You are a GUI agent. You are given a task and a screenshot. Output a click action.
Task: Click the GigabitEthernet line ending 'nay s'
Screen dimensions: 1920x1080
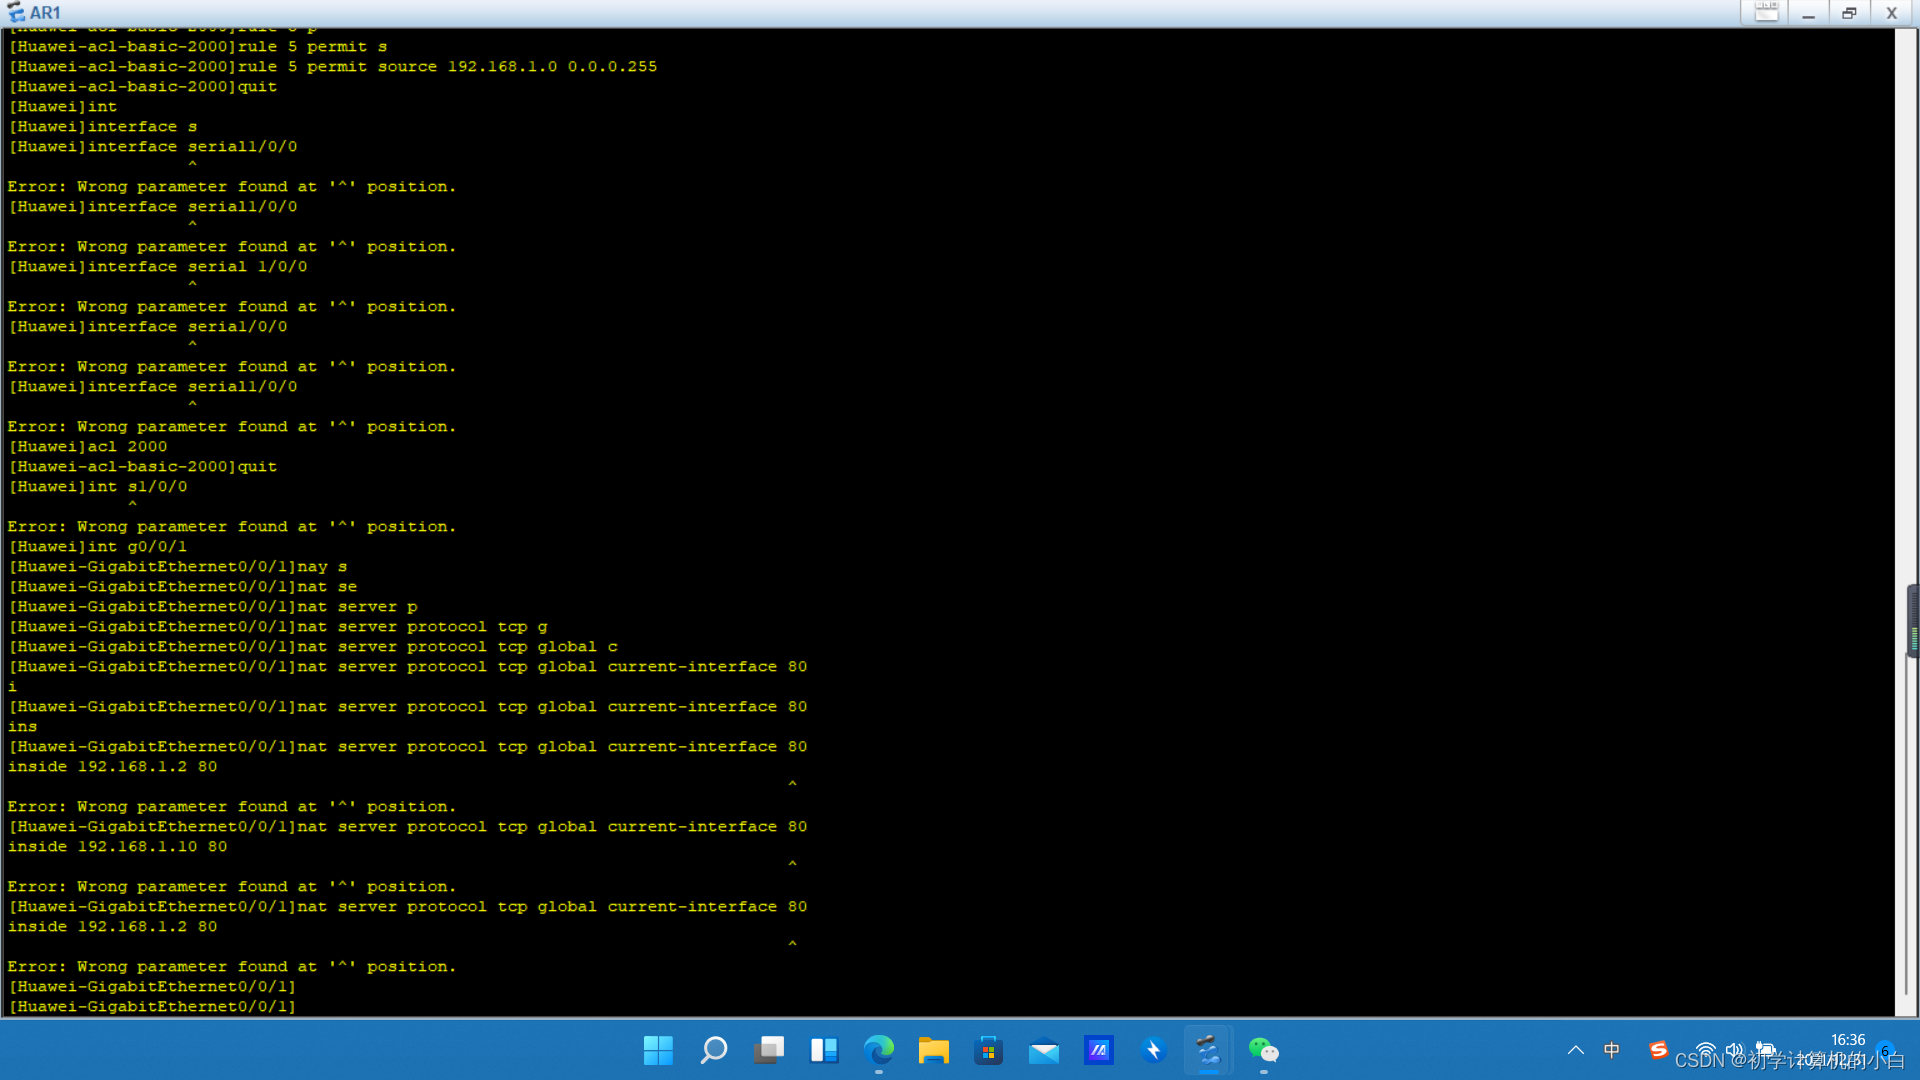tap(178, 567)
